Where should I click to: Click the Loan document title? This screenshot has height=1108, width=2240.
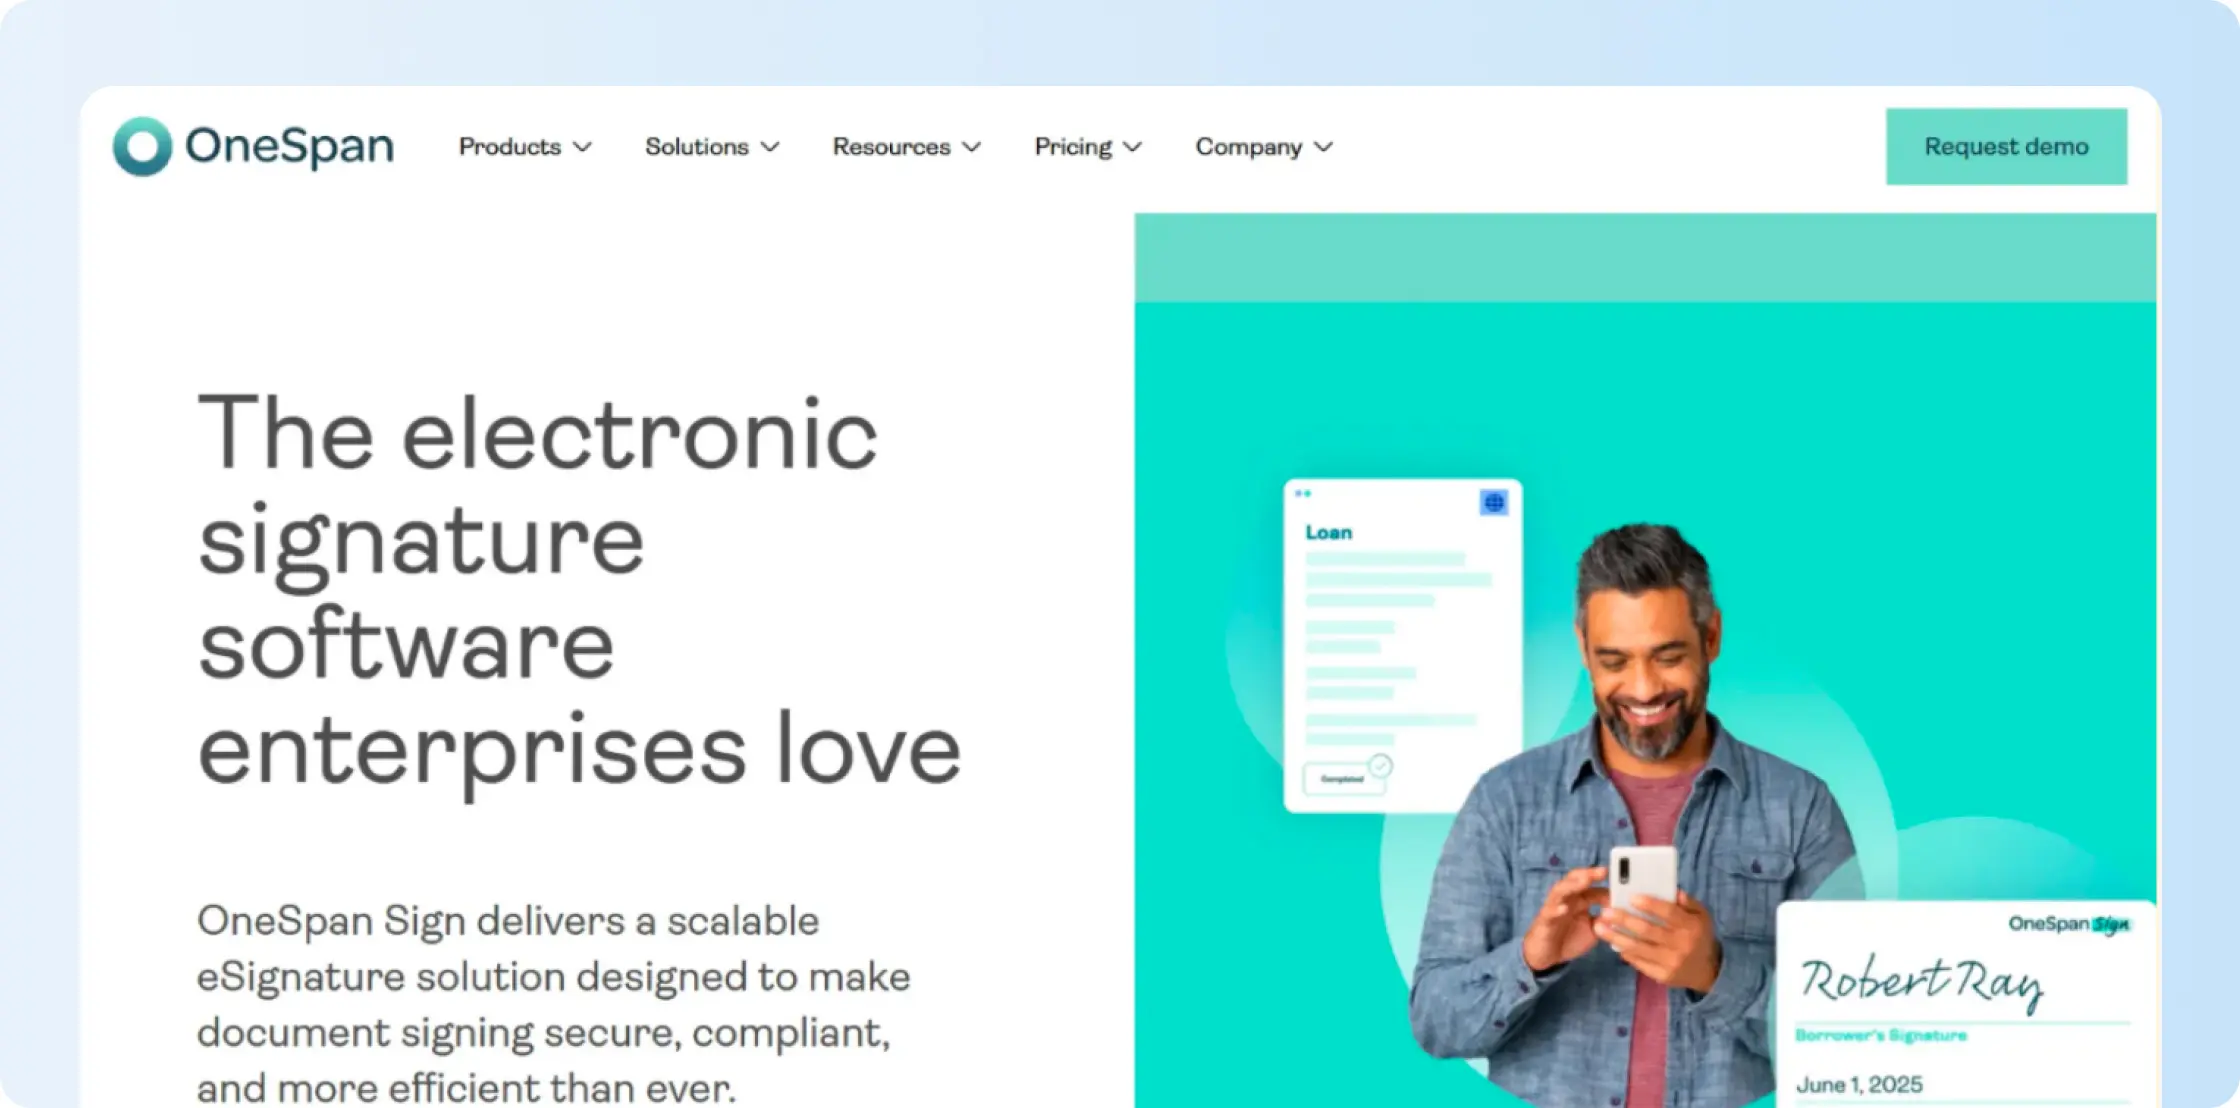pyautogui.click(x=1329, y=533)
